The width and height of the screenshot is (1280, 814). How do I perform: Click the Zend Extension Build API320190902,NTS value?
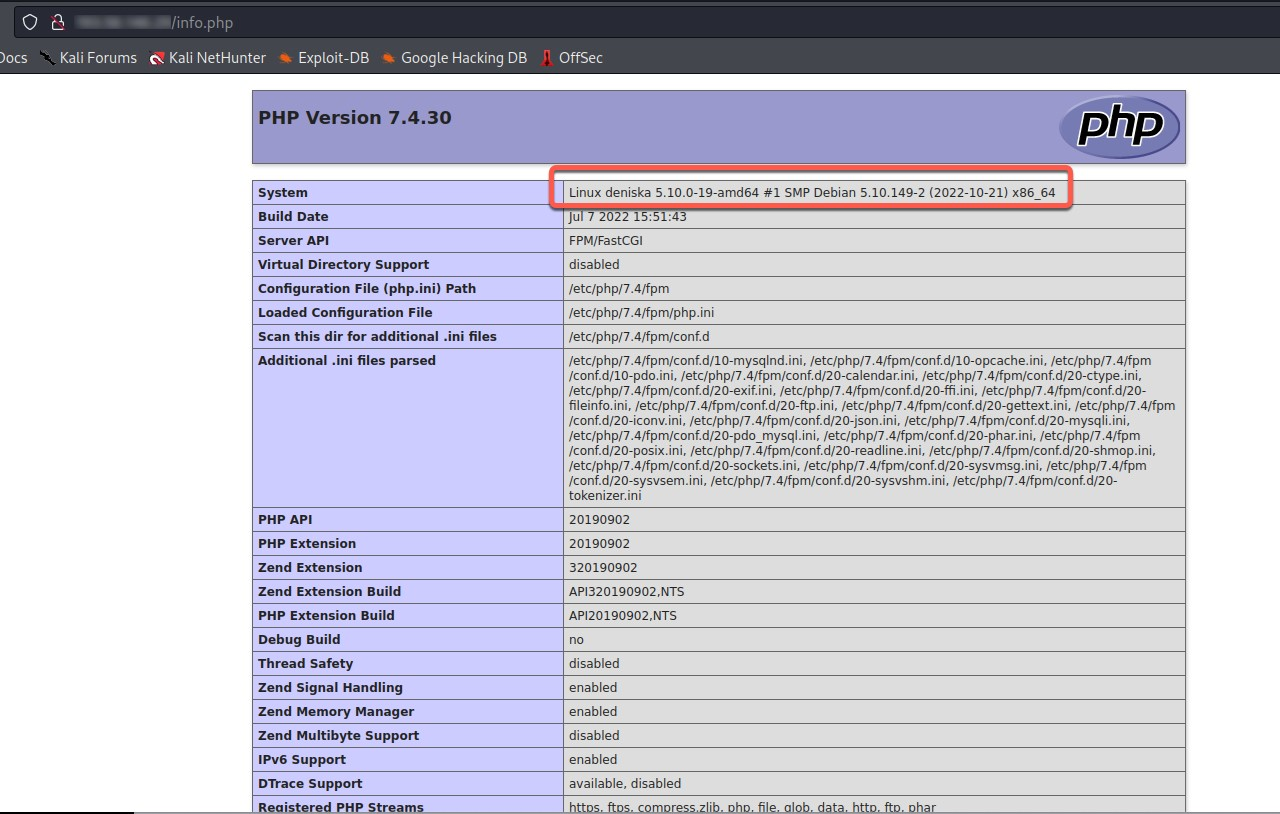pyautogui.click(x=626, y=592)
